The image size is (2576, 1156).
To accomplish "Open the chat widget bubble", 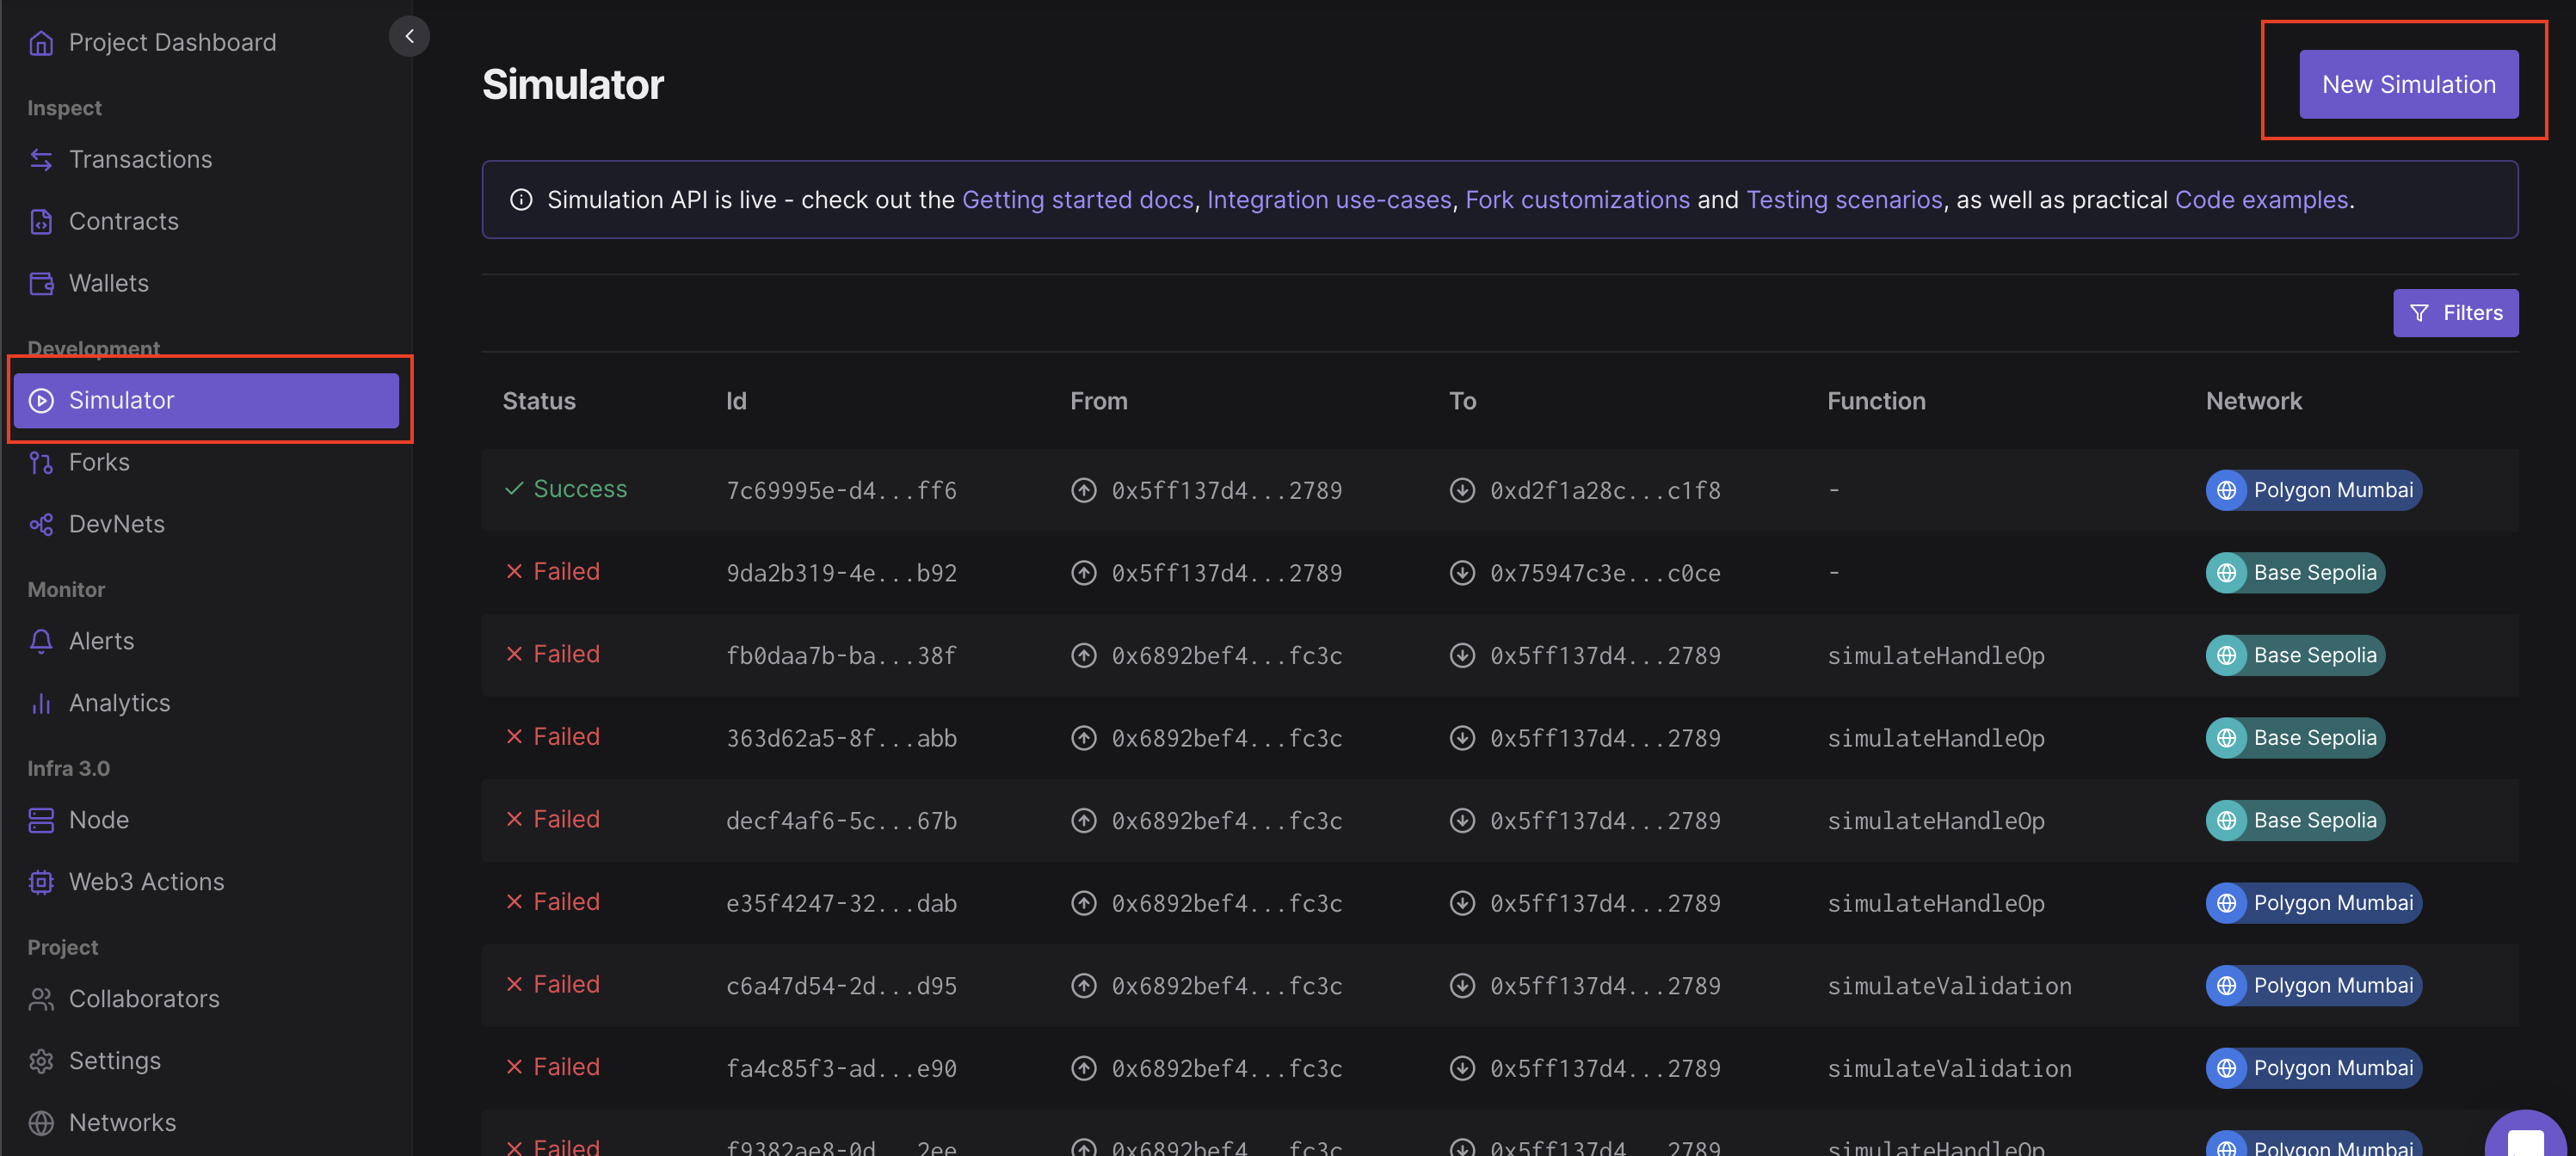I will [x=2525, y=1140].
